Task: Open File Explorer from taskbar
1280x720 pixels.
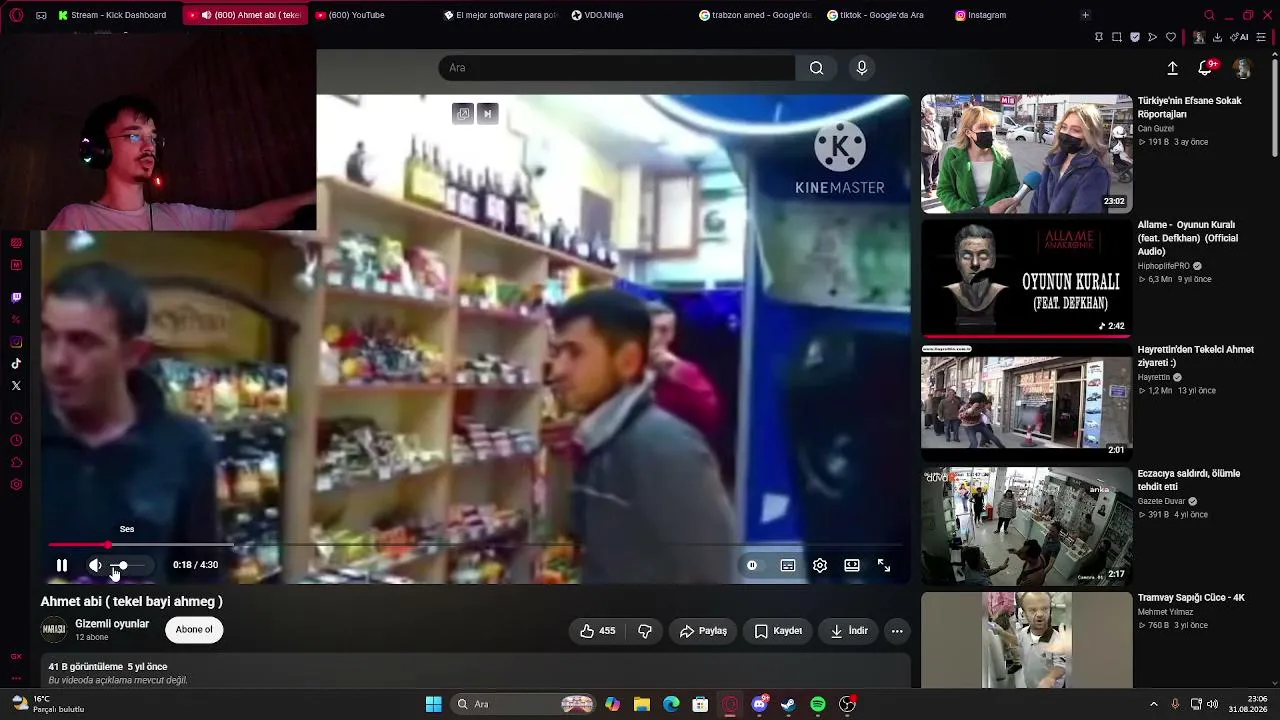Action: click(642, 704)
